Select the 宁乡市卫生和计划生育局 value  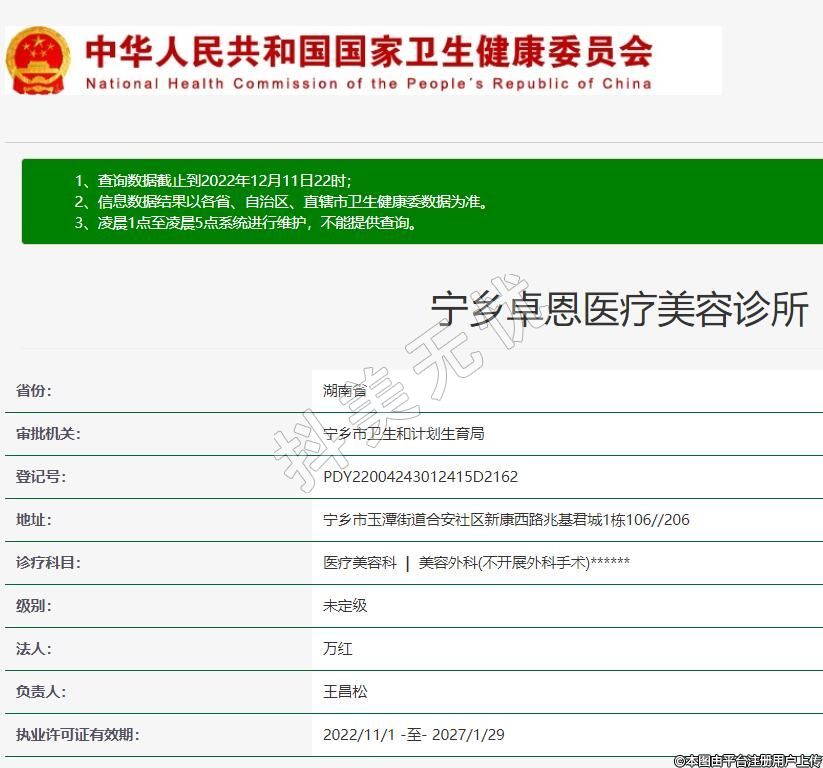[x=404, y=434]
